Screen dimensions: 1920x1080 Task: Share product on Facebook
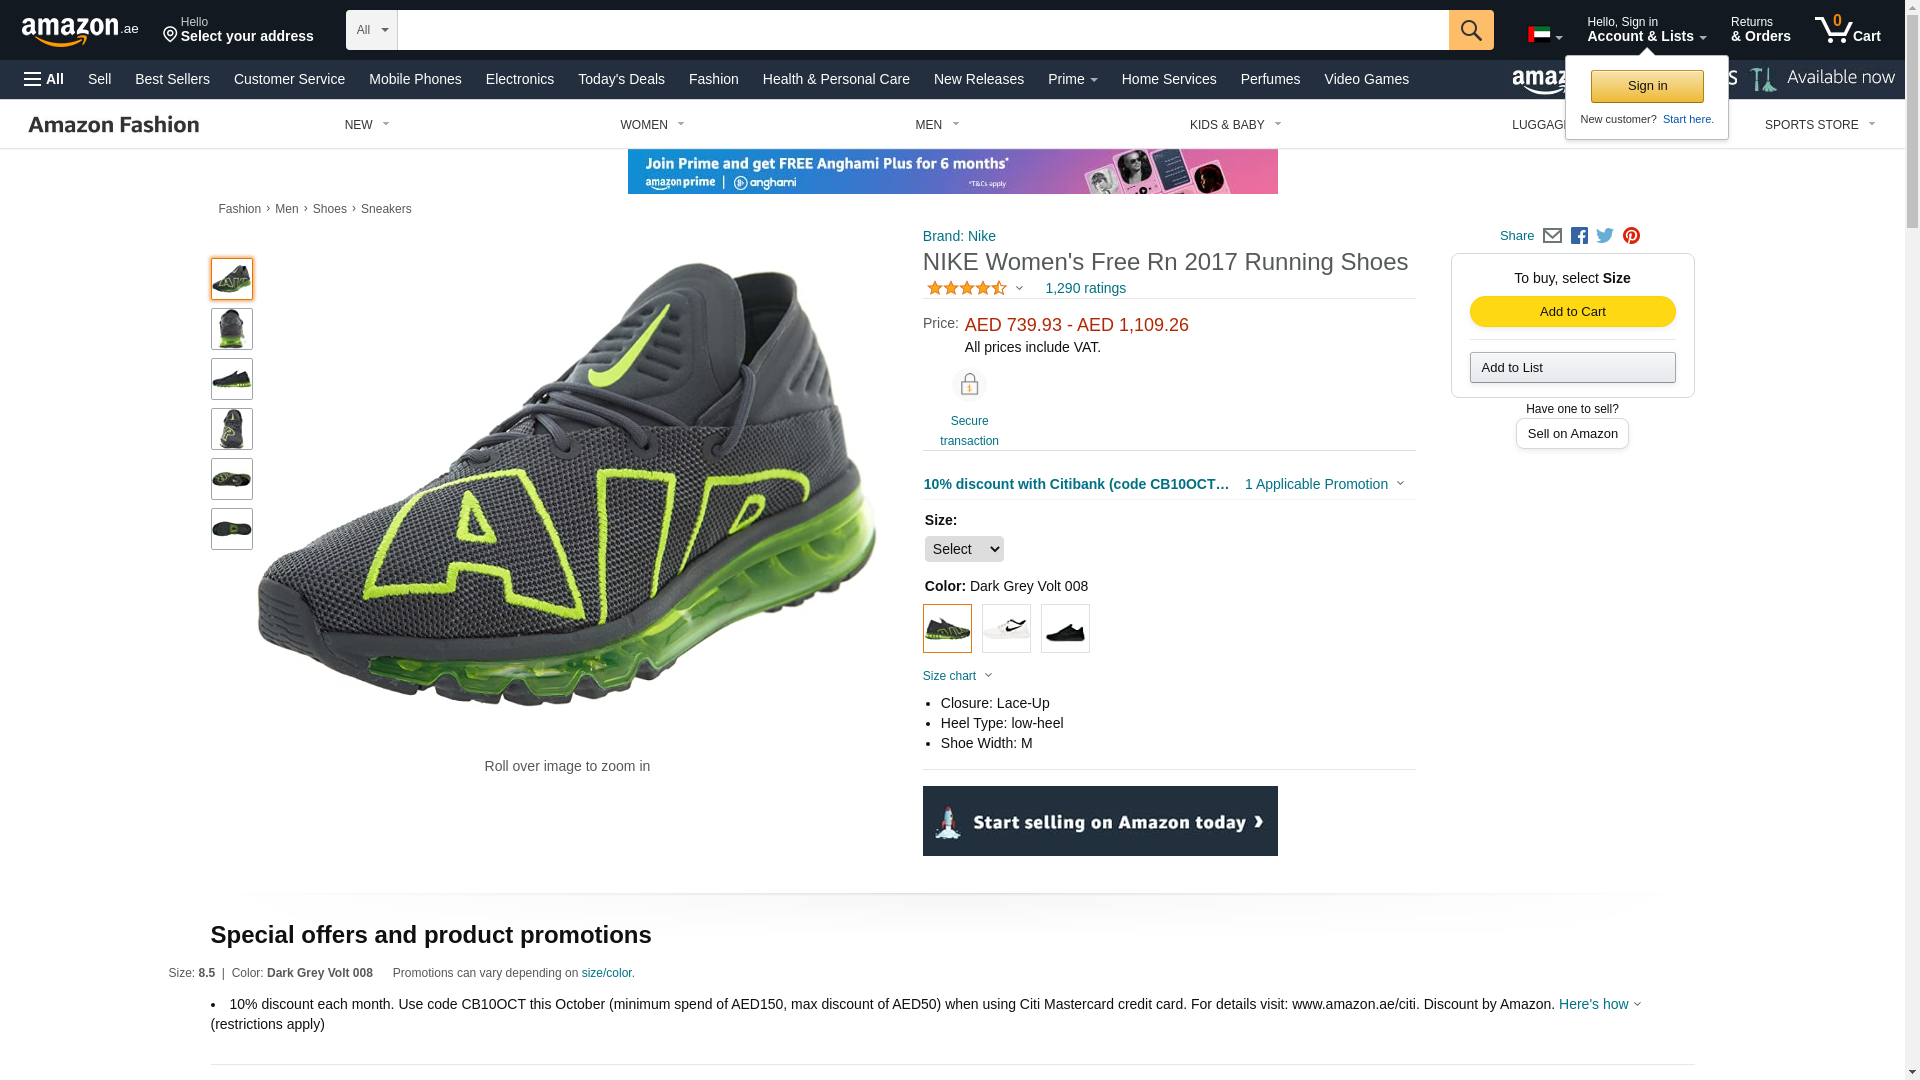[x=1579, y=236]
